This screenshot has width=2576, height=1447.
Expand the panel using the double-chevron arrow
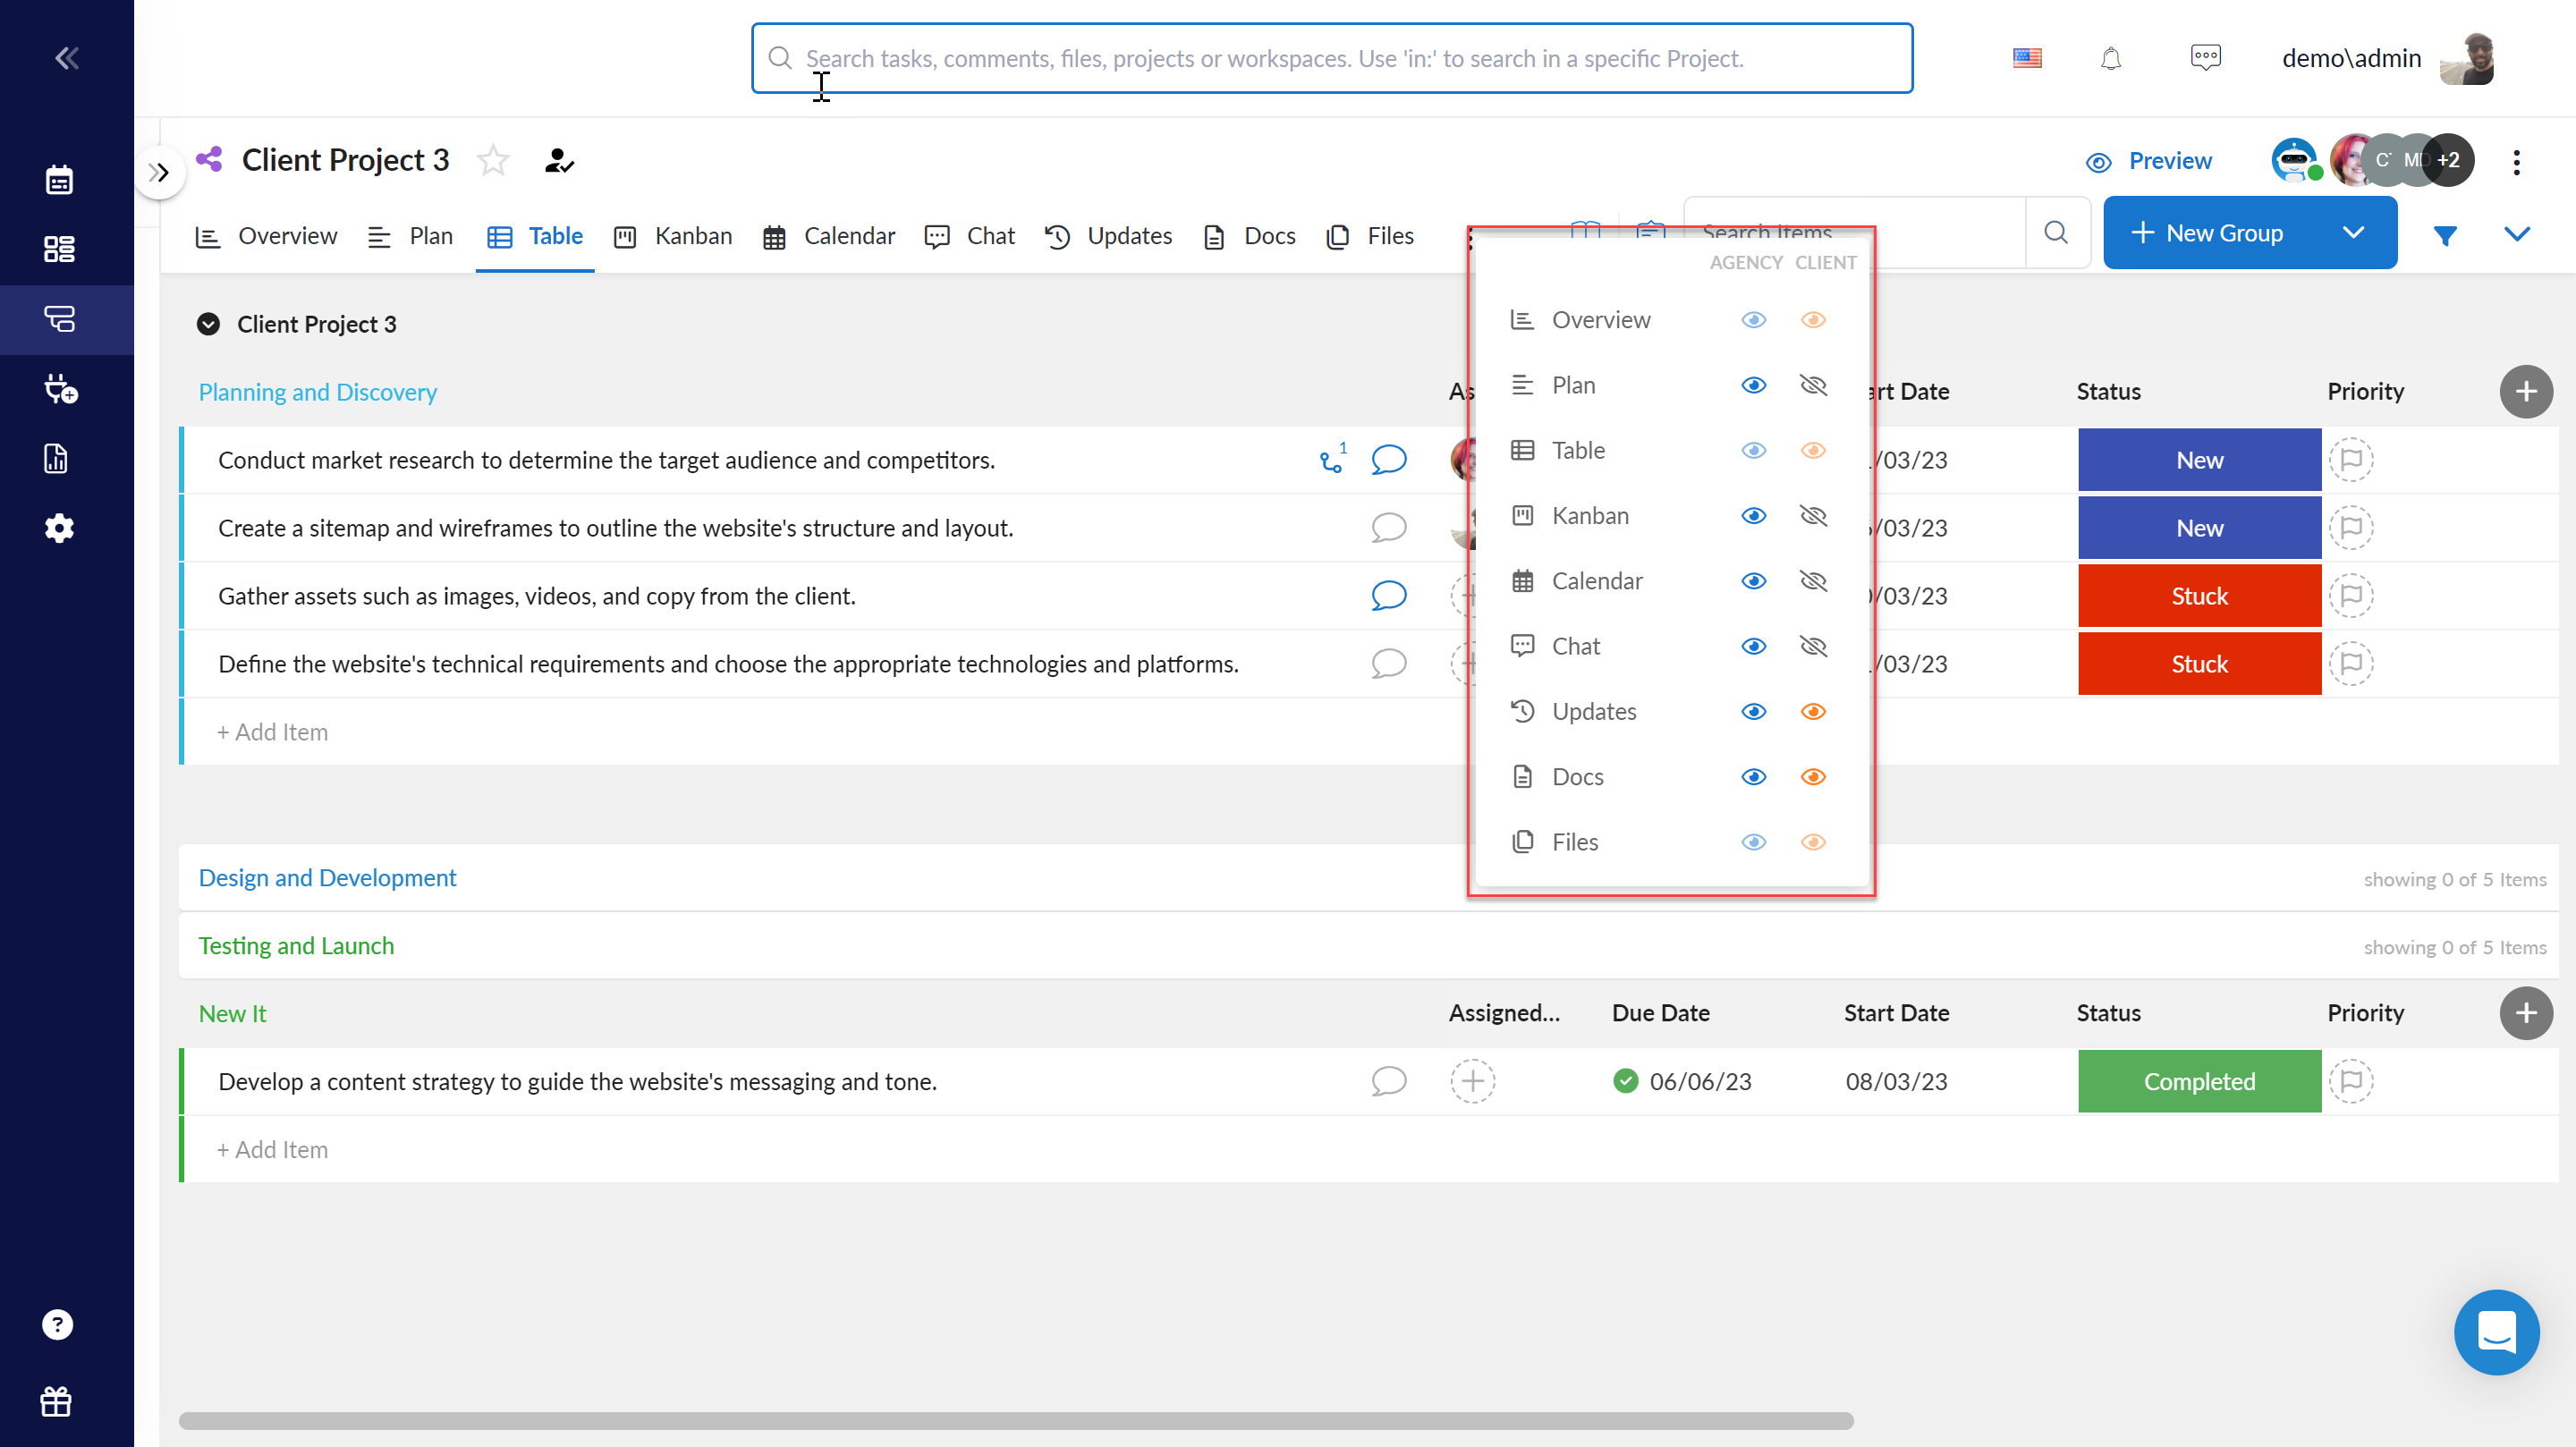click(x=160, y=172)
